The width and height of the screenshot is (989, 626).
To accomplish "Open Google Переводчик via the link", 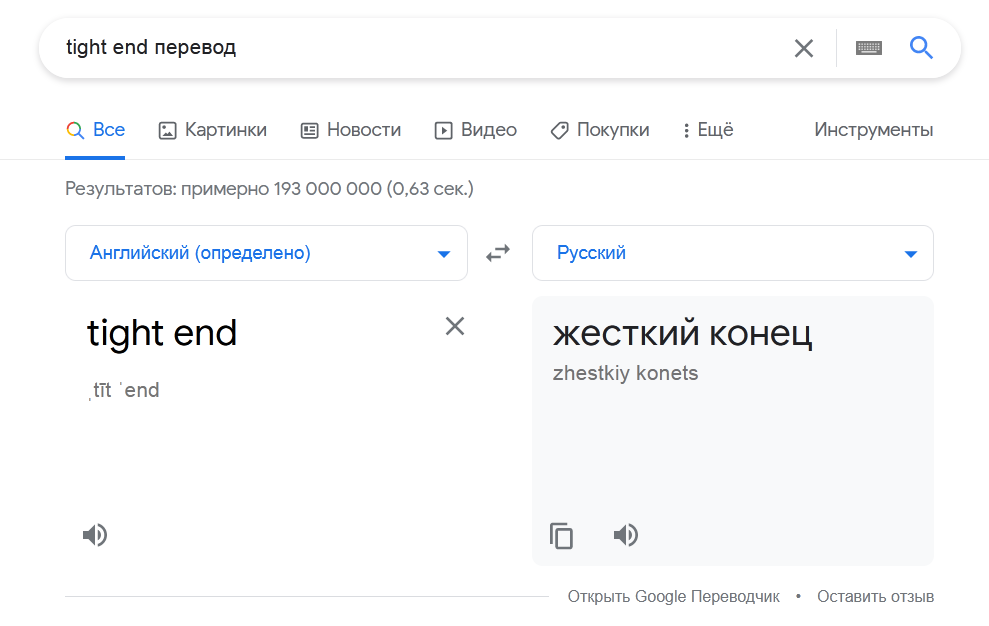I will (x=673, y=595).
